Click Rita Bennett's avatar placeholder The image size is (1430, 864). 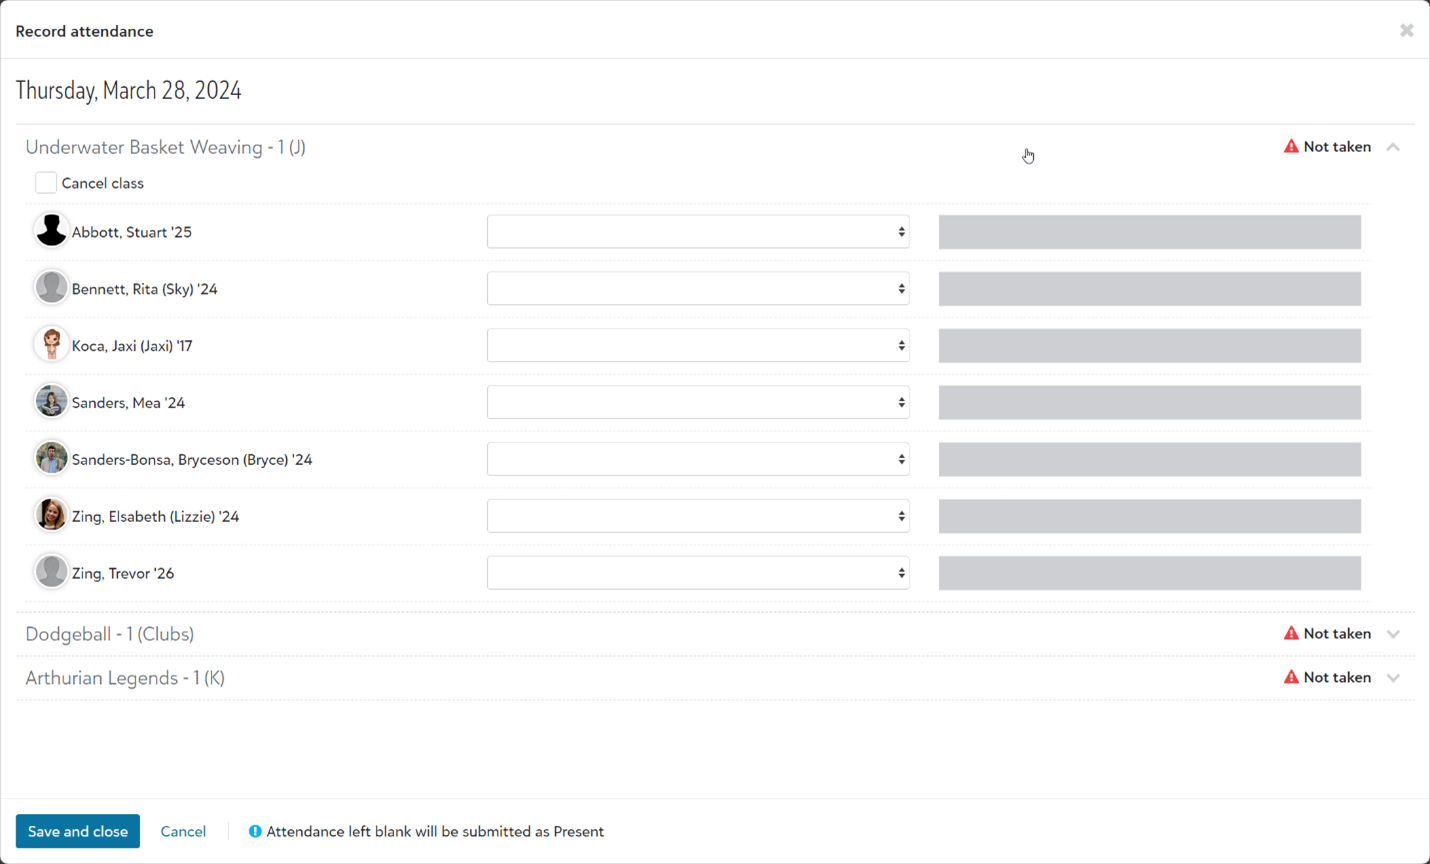pos(51,288)
